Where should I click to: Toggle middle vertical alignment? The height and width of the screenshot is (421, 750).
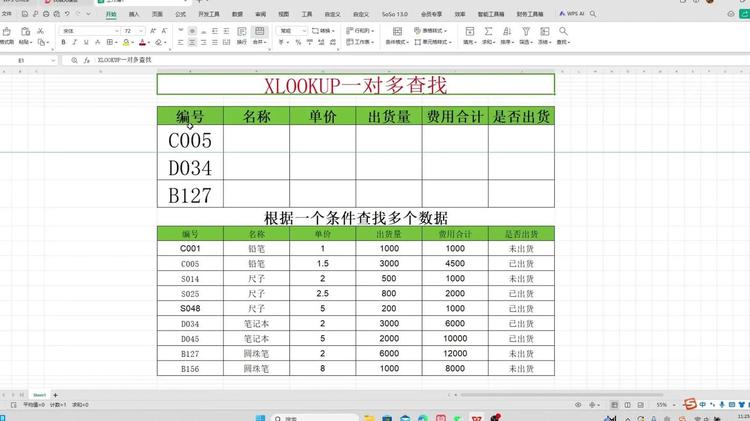point(192,31)
